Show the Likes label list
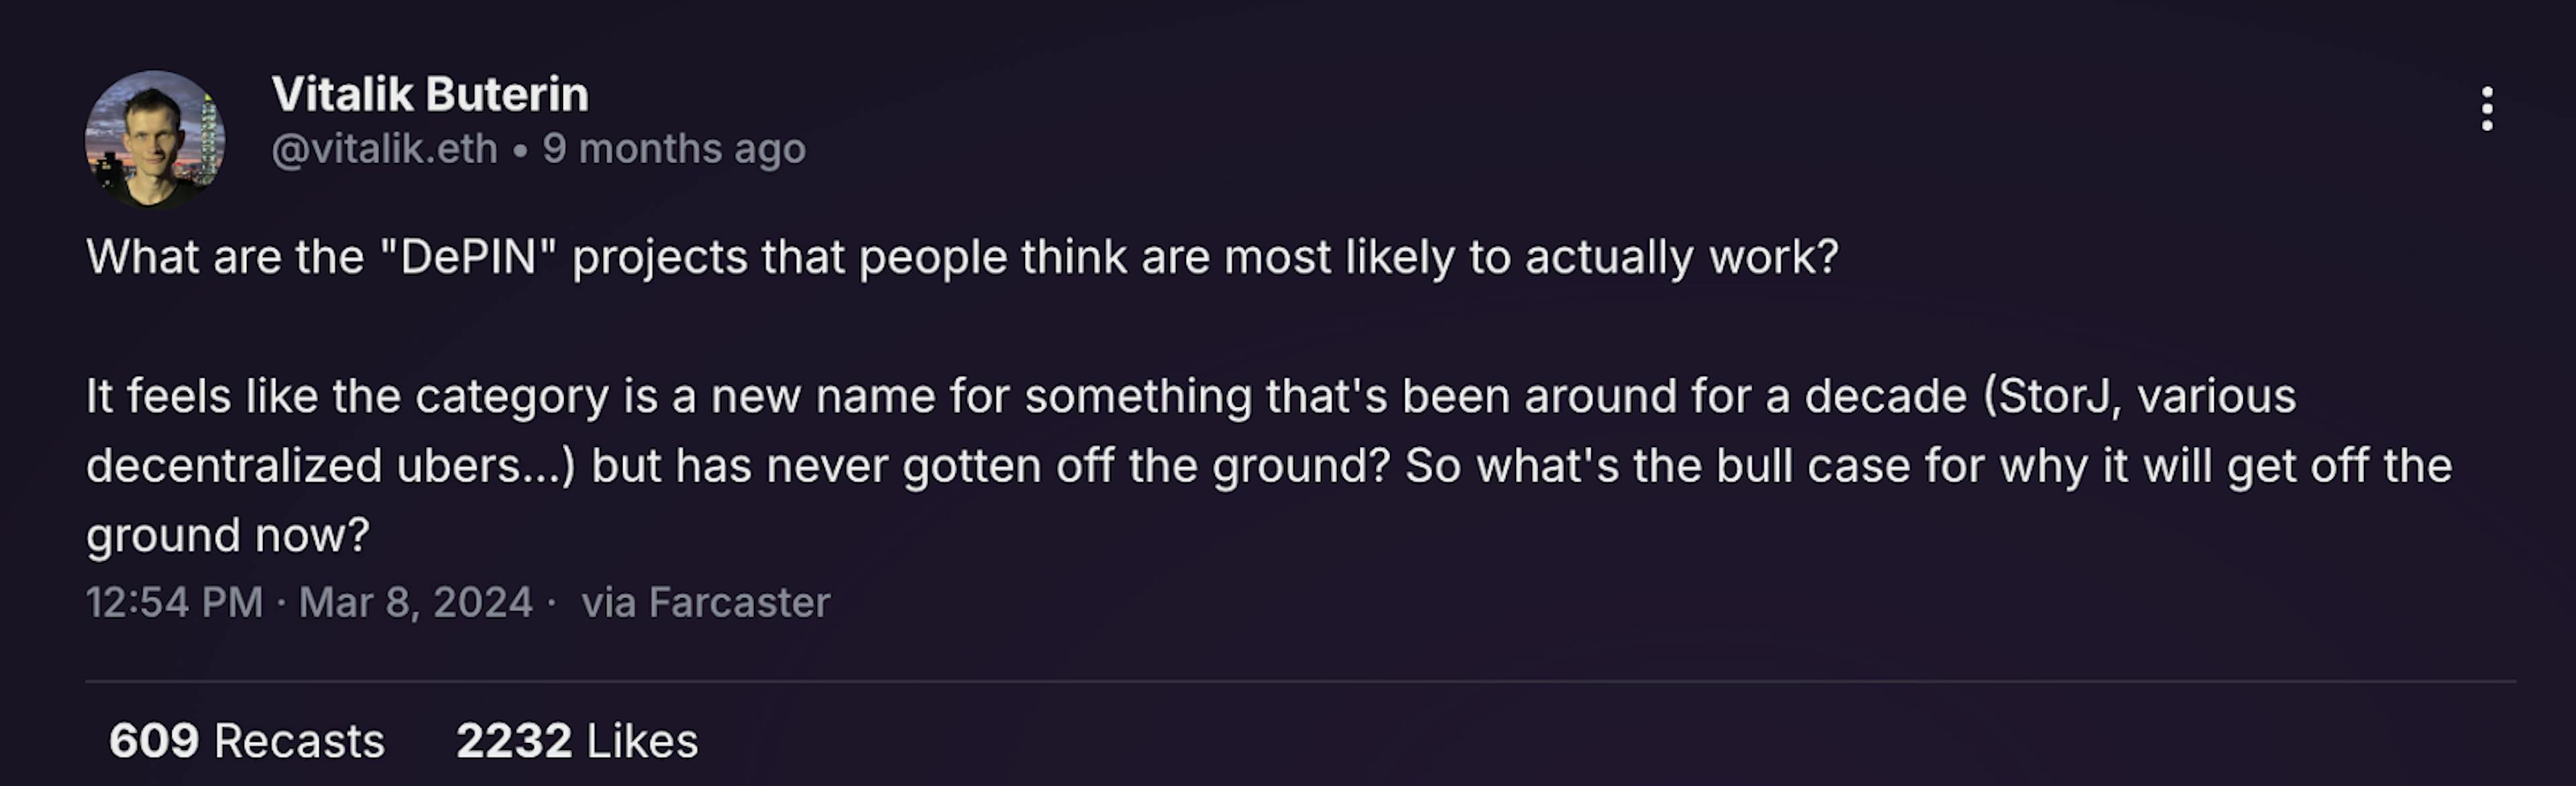 (x=642, y=741)
